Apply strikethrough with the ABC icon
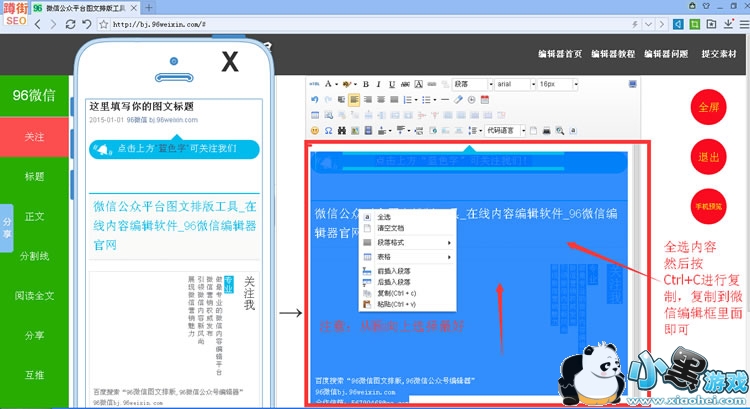 (405, 84)
